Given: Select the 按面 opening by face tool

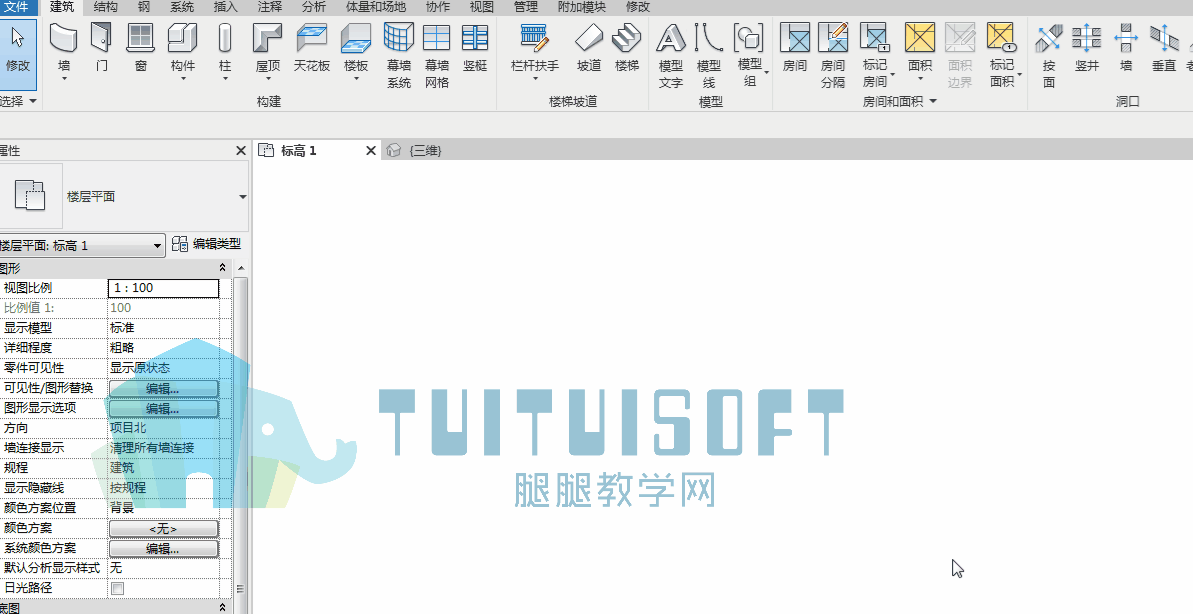Looking at the screenshot, I should (x=1049, y=55).
